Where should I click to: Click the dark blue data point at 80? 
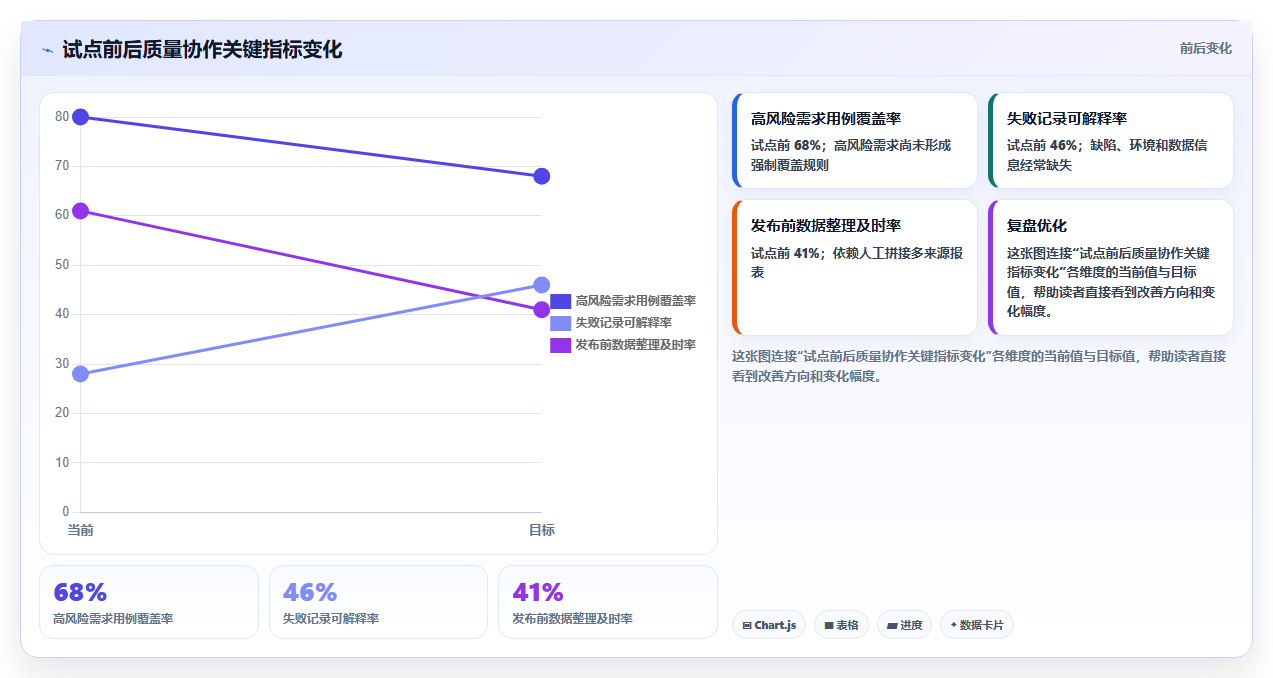pyautogui.click(x=81, y=117)
